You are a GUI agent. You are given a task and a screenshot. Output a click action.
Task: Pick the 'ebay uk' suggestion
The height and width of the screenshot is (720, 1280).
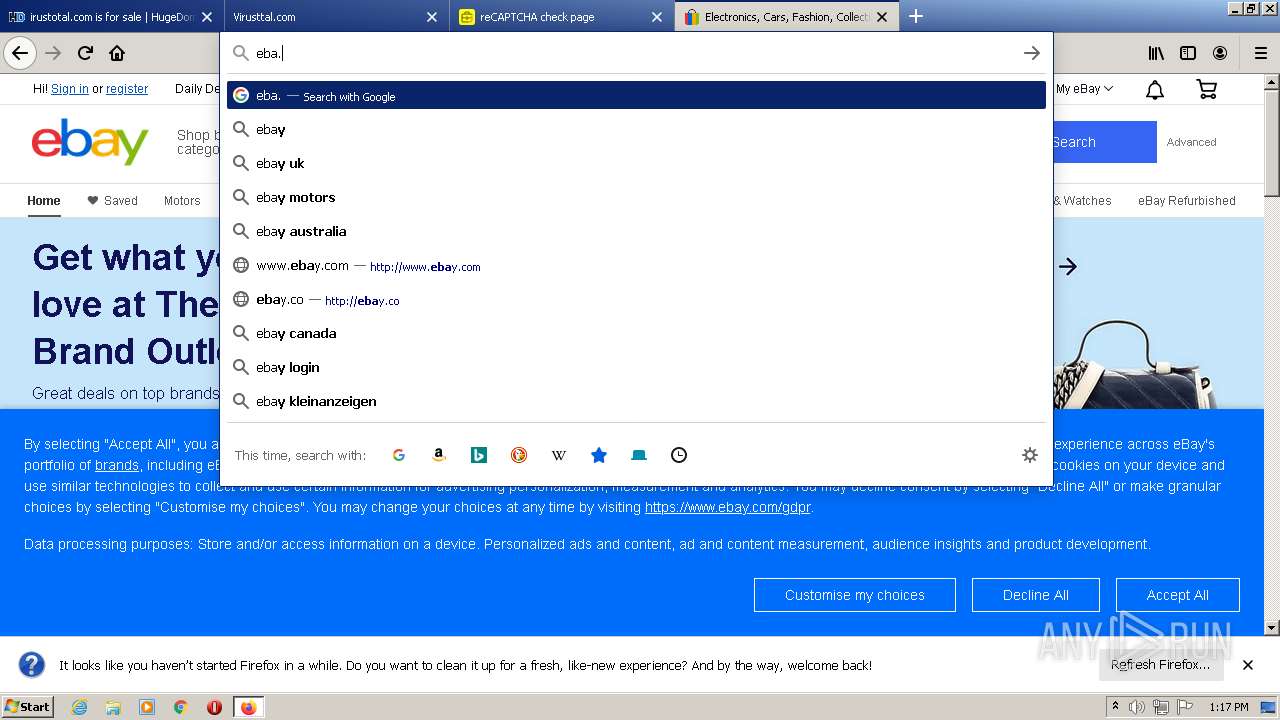[x=636, y=163]
